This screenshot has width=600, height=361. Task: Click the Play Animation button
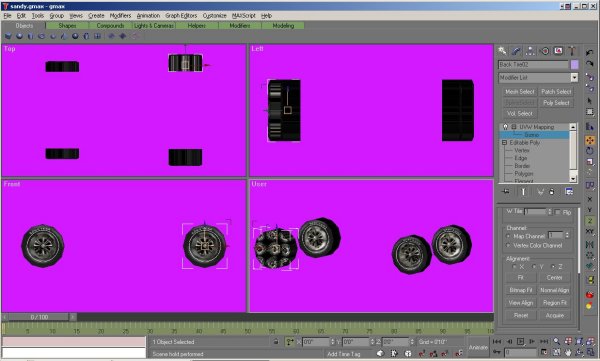tap(520, 341)
